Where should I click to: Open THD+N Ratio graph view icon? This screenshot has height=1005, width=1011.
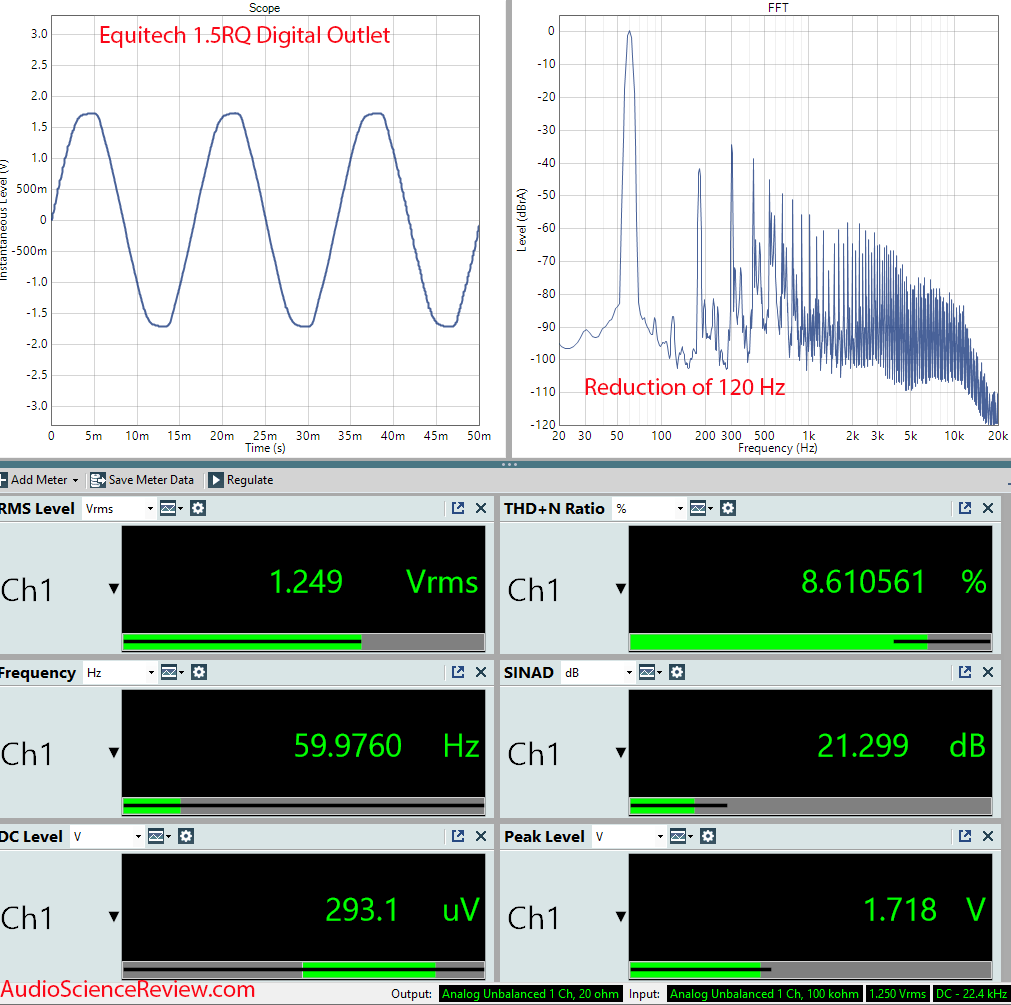coord(701,509)
